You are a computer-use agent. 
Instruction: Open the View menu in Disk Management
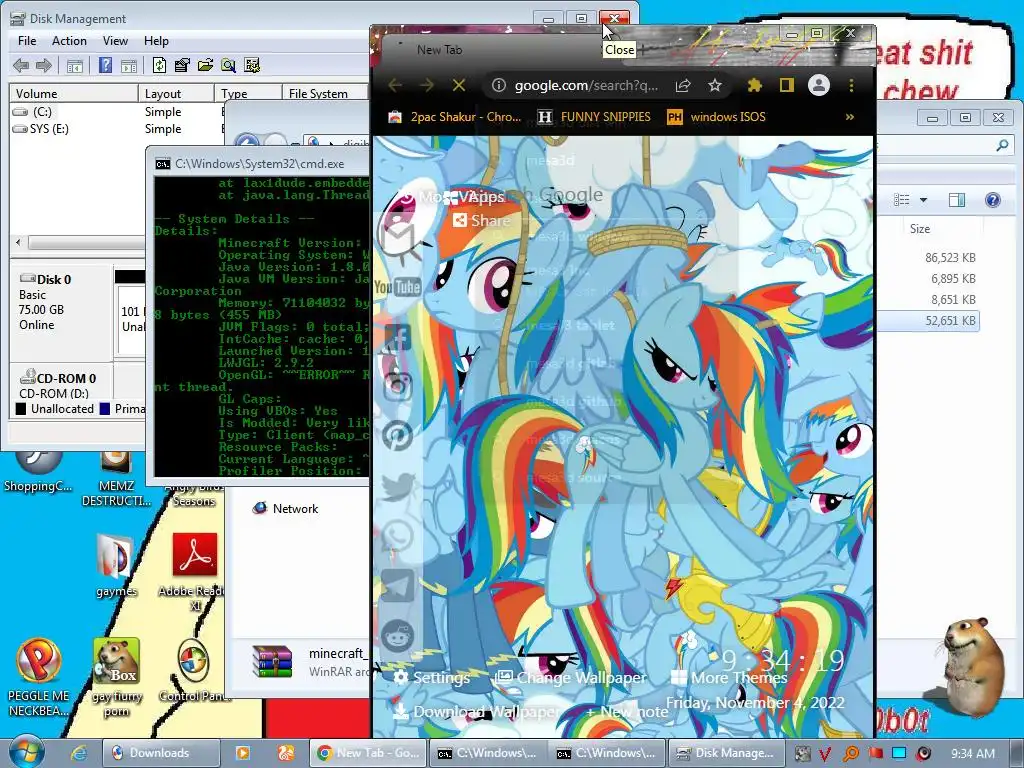click(115, 40)
